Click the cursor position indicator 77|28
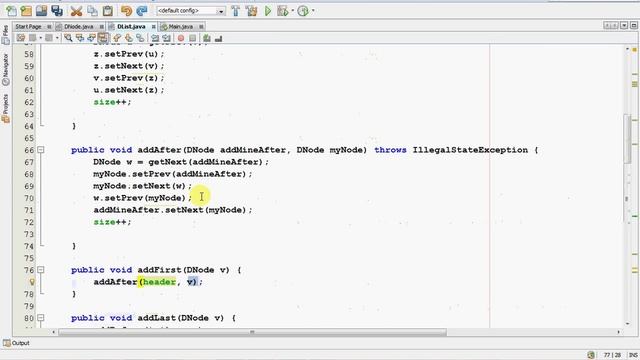 (x=612, y=355)
